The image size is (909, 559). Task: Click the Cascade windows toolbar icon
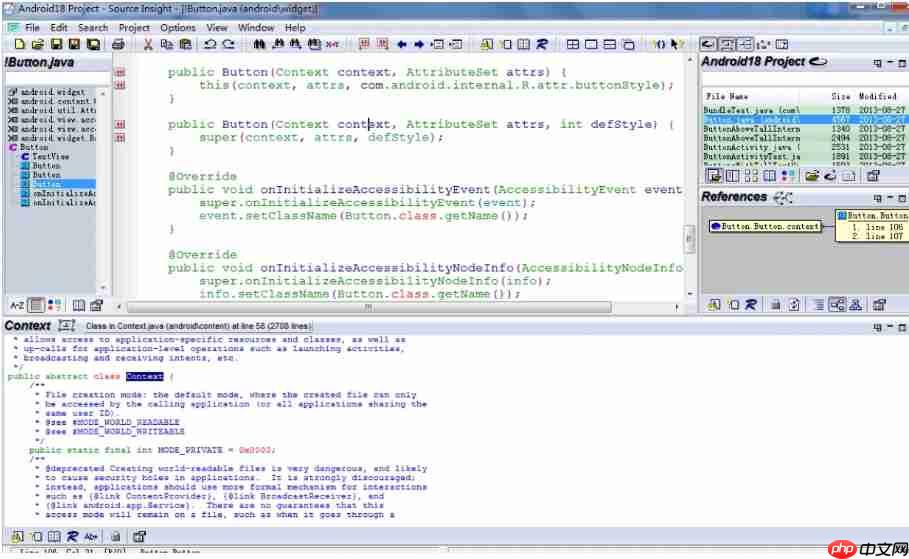coord(628,44)
